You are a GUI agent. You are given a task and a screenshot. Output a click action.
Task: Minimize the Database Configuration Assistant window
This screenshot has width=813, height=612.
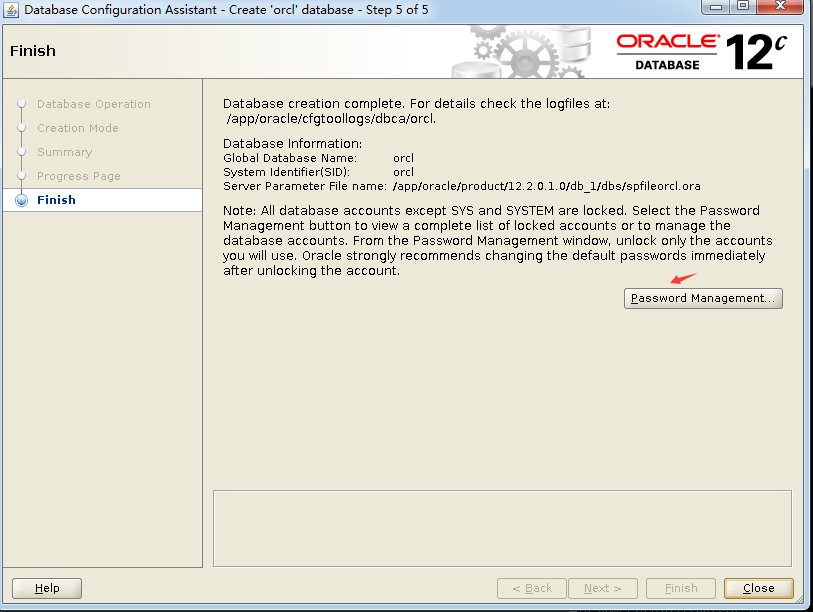pos(716,7)
